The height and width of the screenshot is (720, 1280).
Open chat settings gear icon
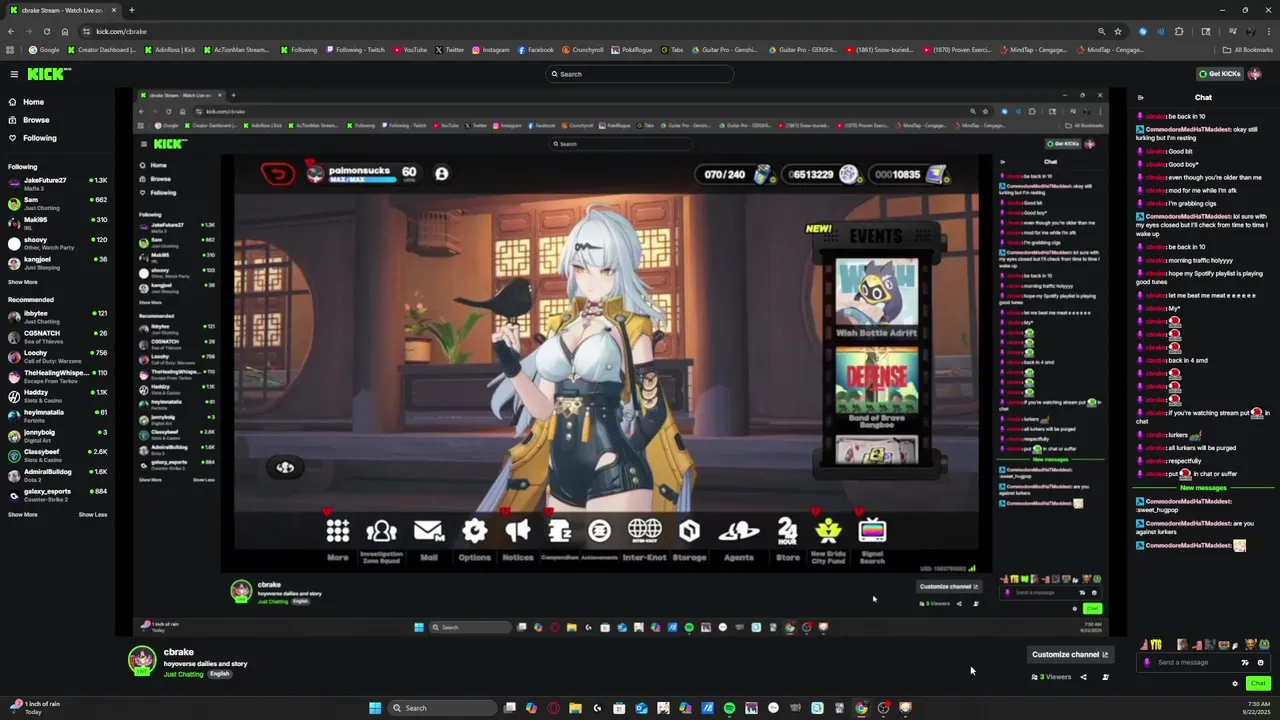click(1235, 684)
